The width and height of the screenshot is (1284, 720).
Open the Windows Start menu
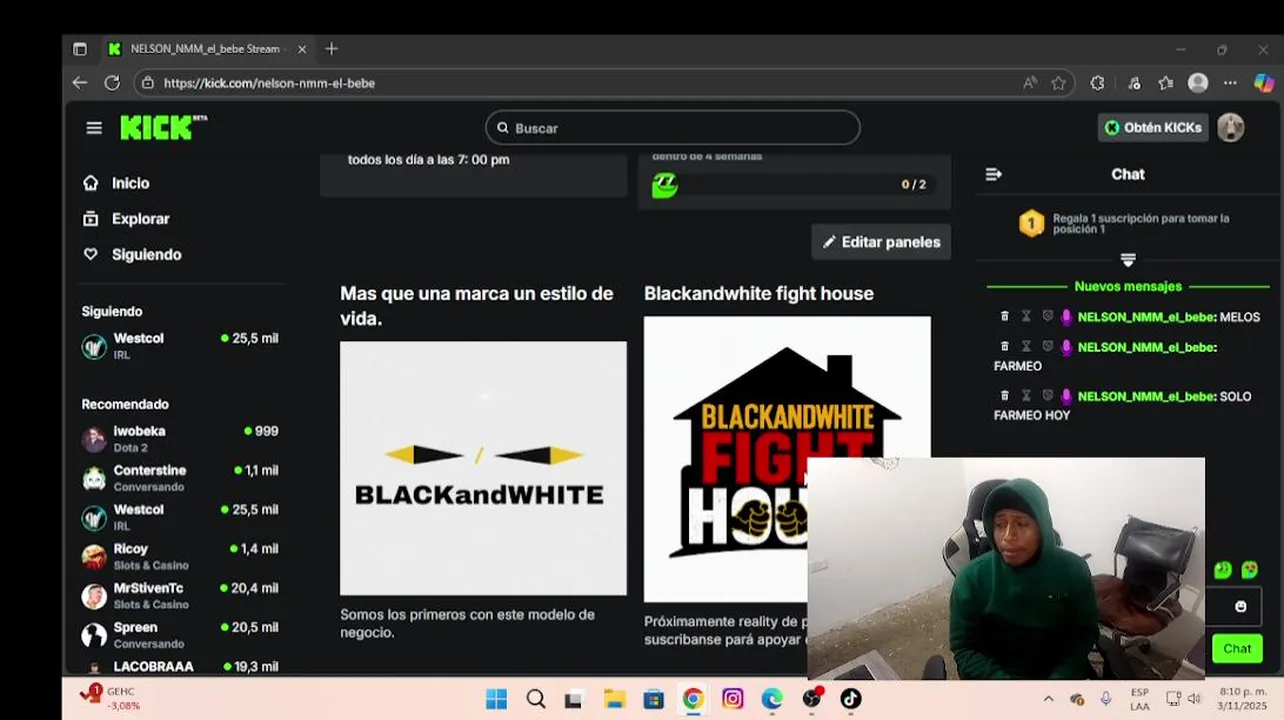[496, 699]
